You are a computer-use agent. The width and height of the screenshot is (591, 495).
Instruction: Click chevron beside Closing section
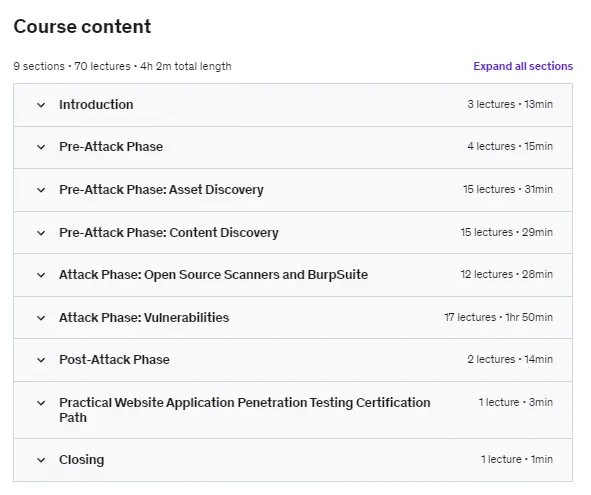click(x=41, y=460)
